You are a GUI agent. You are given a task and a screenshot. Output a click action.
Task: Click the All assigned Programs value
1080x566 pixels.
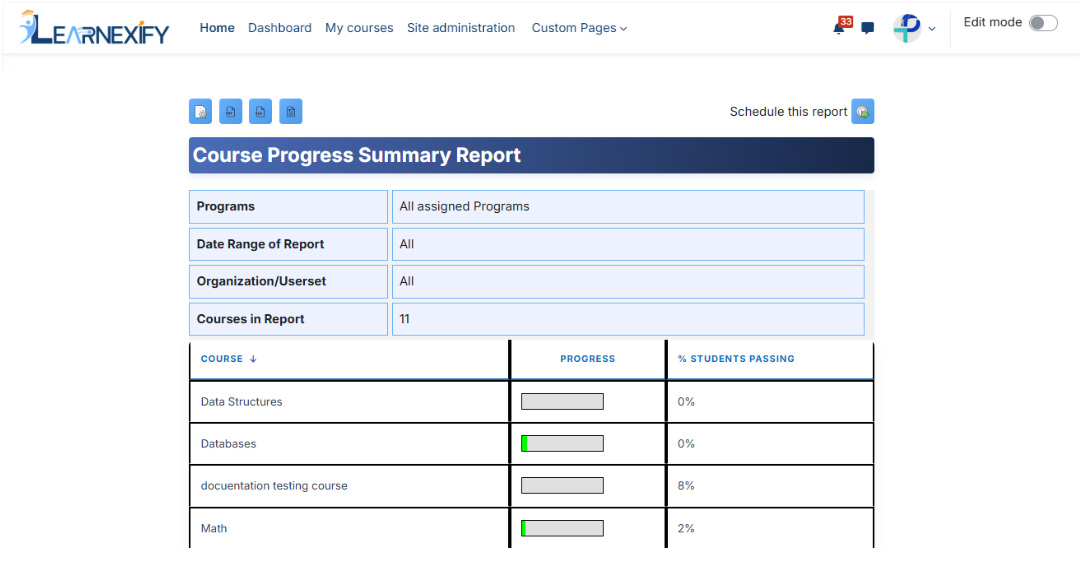[x=628, y=207]
